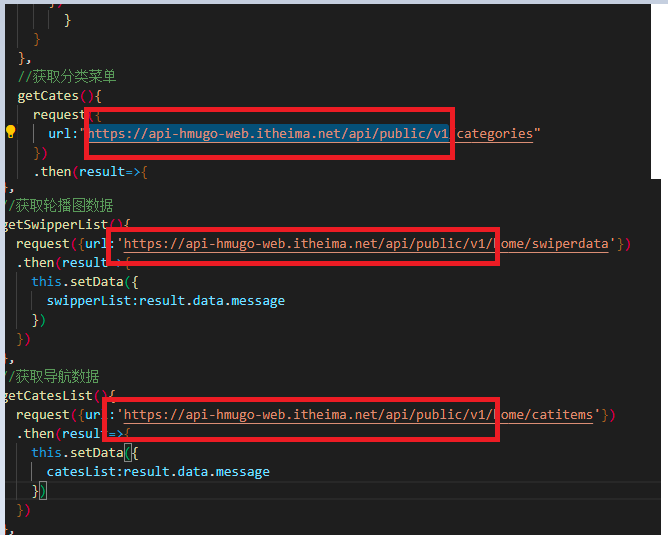Click the request call in getSwipperList
668x535 pixels.
point(43,244)
